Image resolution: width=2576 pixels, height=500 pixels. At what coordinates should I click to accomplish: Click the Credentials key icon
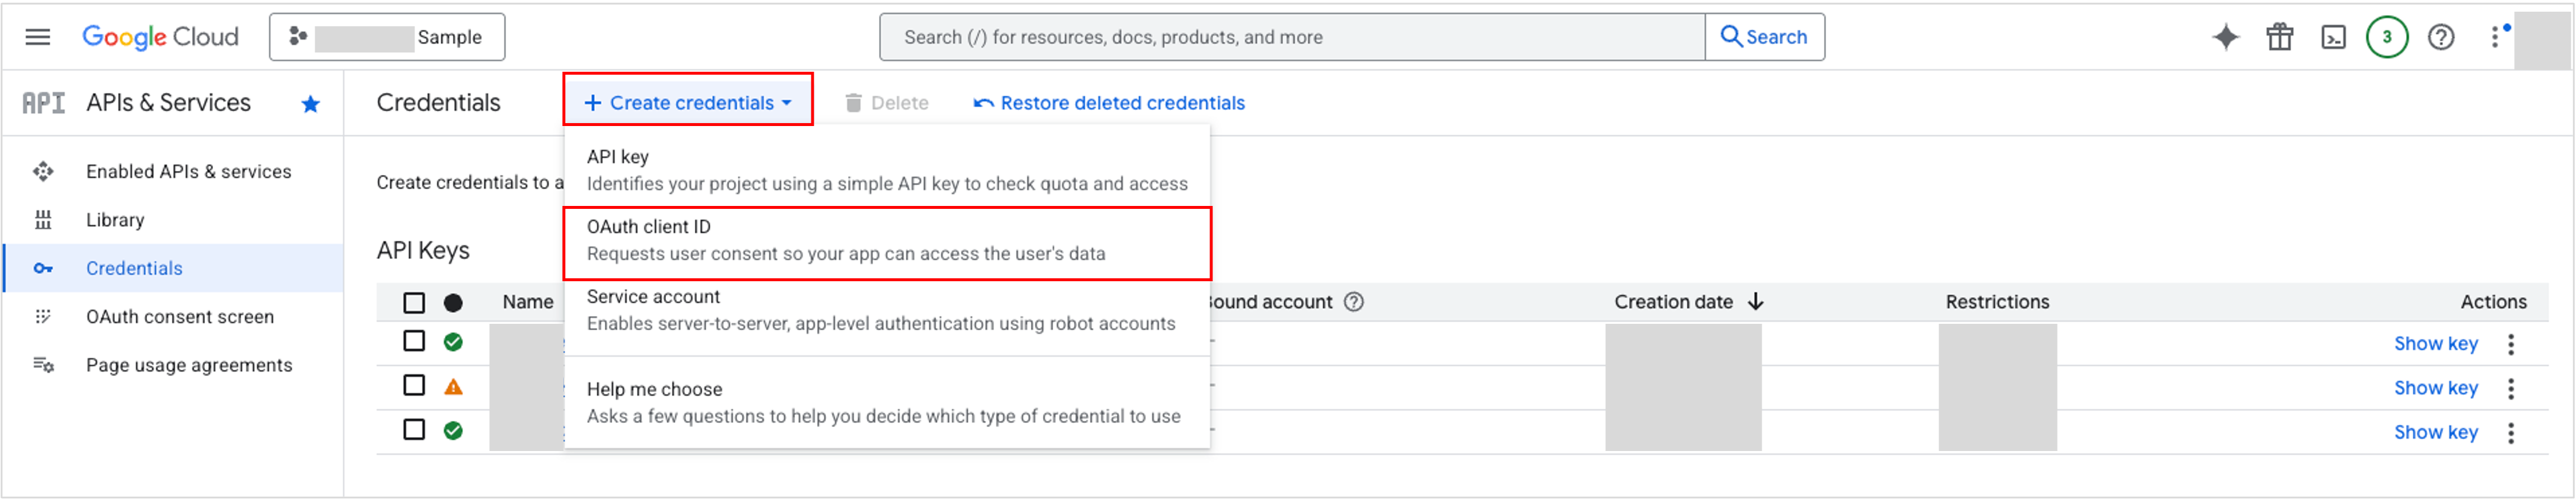click(x=43, y=268)
